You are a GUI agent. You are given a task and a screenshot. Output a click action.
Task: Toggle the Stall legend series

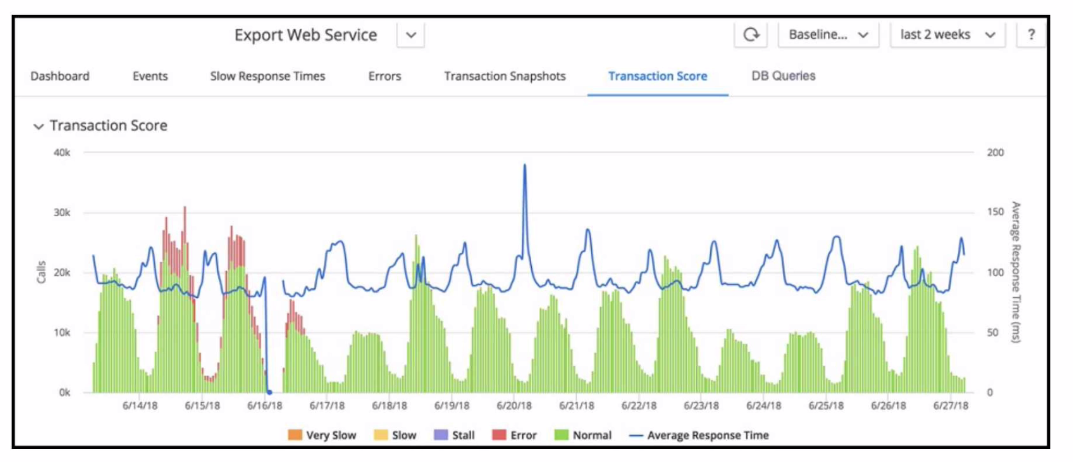tap(454, 435)
